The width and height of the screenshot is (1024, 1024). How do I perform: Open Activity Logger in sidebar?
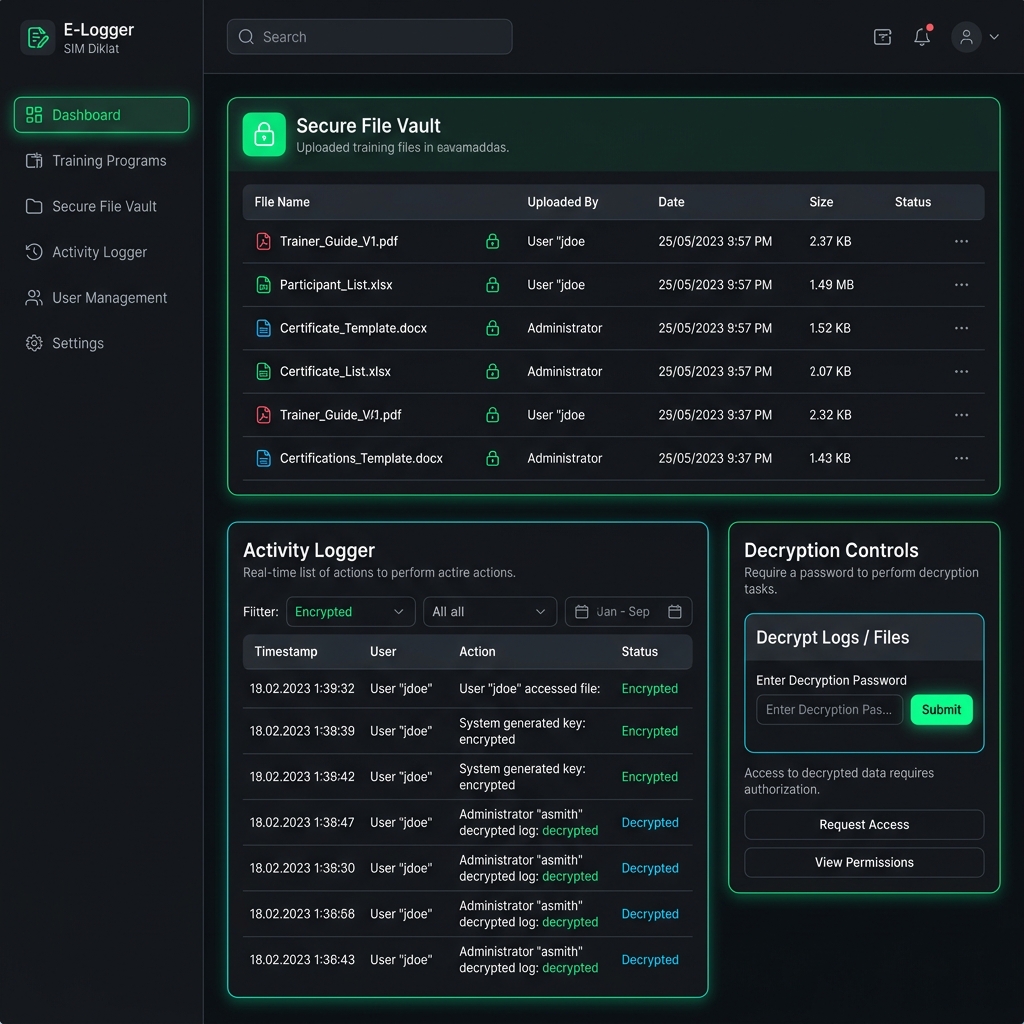[101, 252]
